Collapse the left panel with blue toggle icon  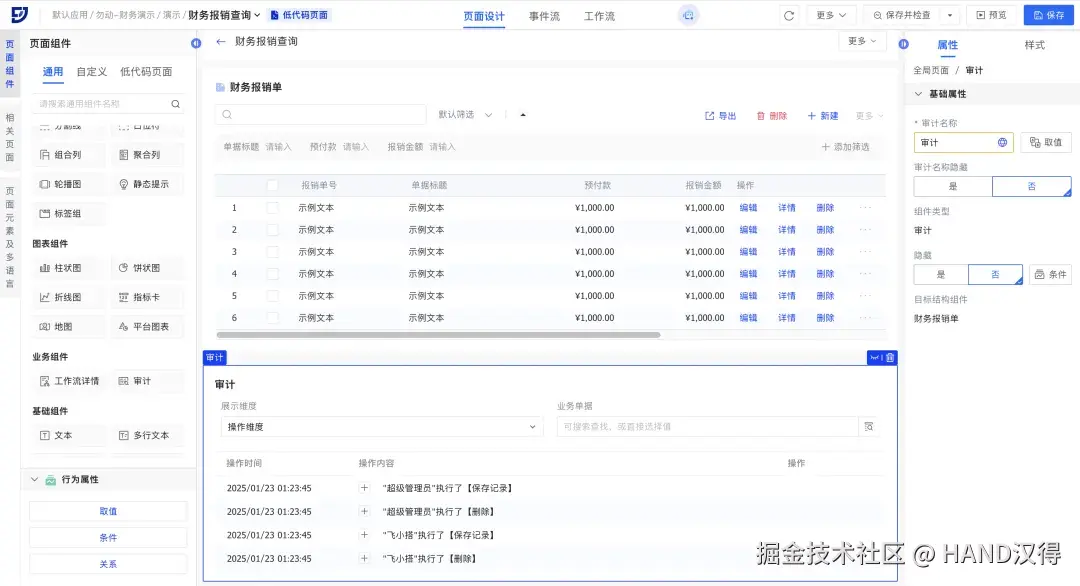click(196, 43)
